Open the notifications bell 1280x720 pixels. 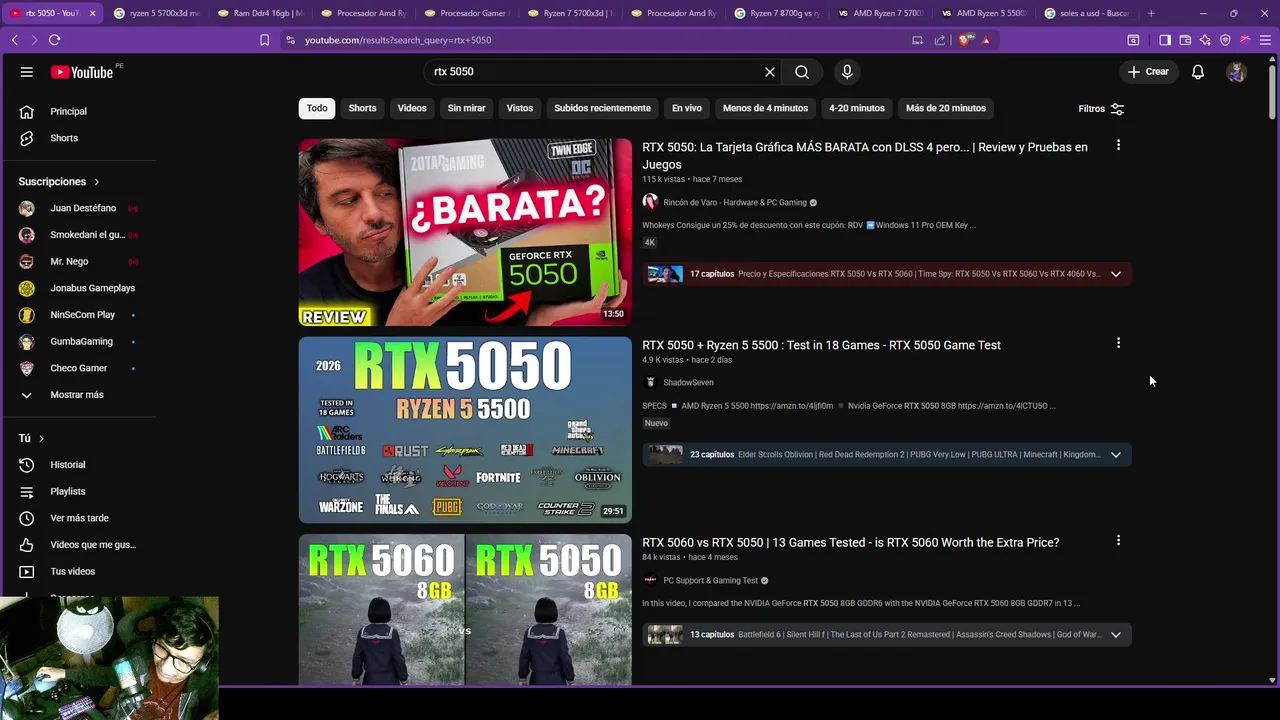[1198, 72]
